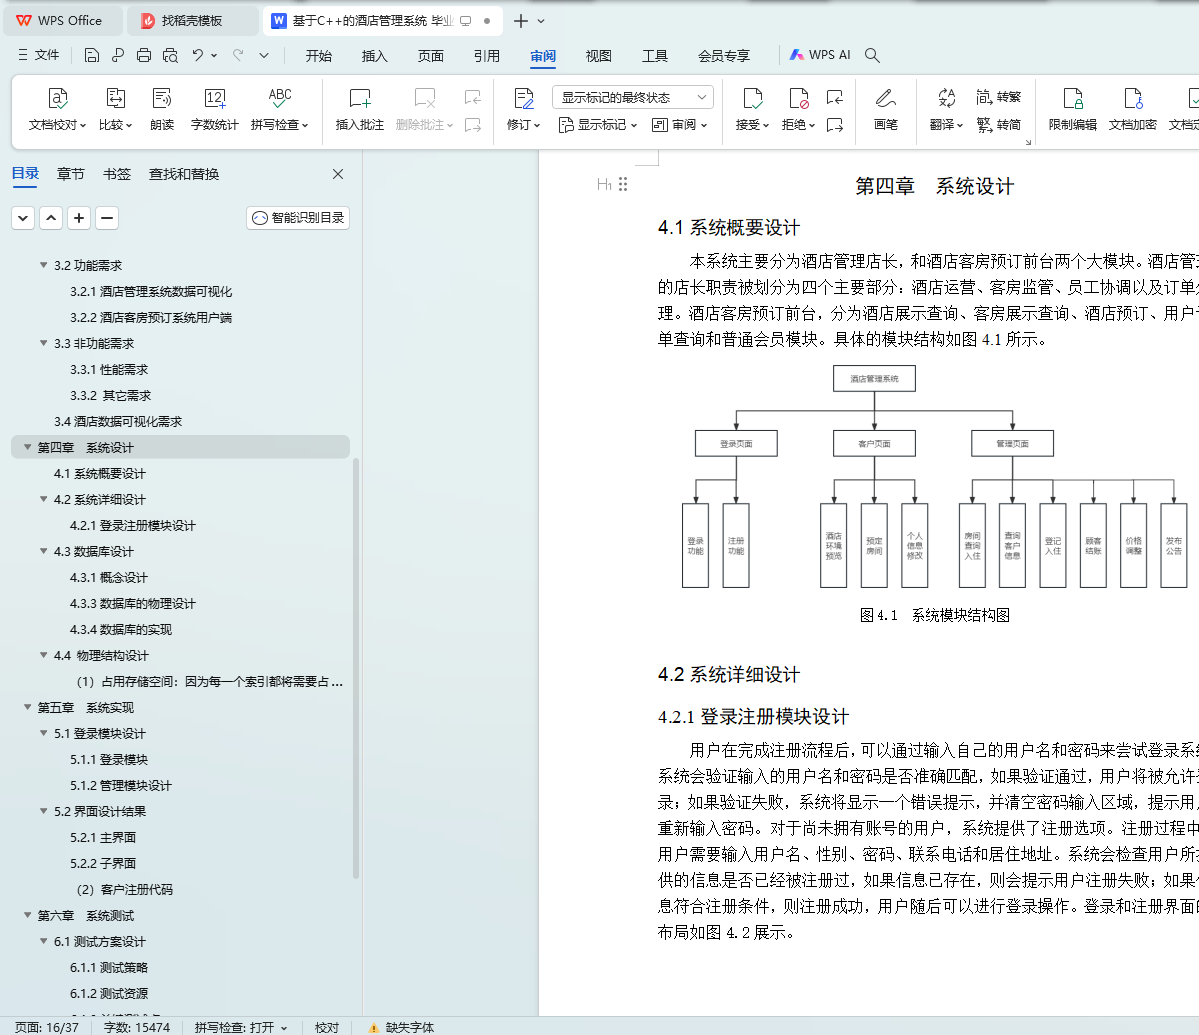
Task: Collapse the 3.3 非功能需求 node
Action: [x=44, y=343]
